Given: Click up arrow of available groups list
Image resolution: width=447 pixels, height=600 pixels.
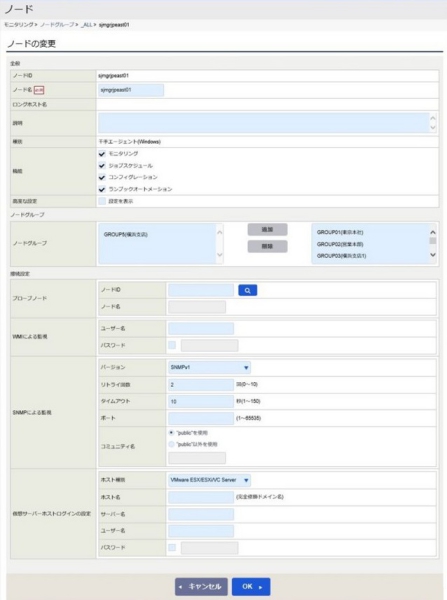Looking at the screenshot, I should coord(433,232).
